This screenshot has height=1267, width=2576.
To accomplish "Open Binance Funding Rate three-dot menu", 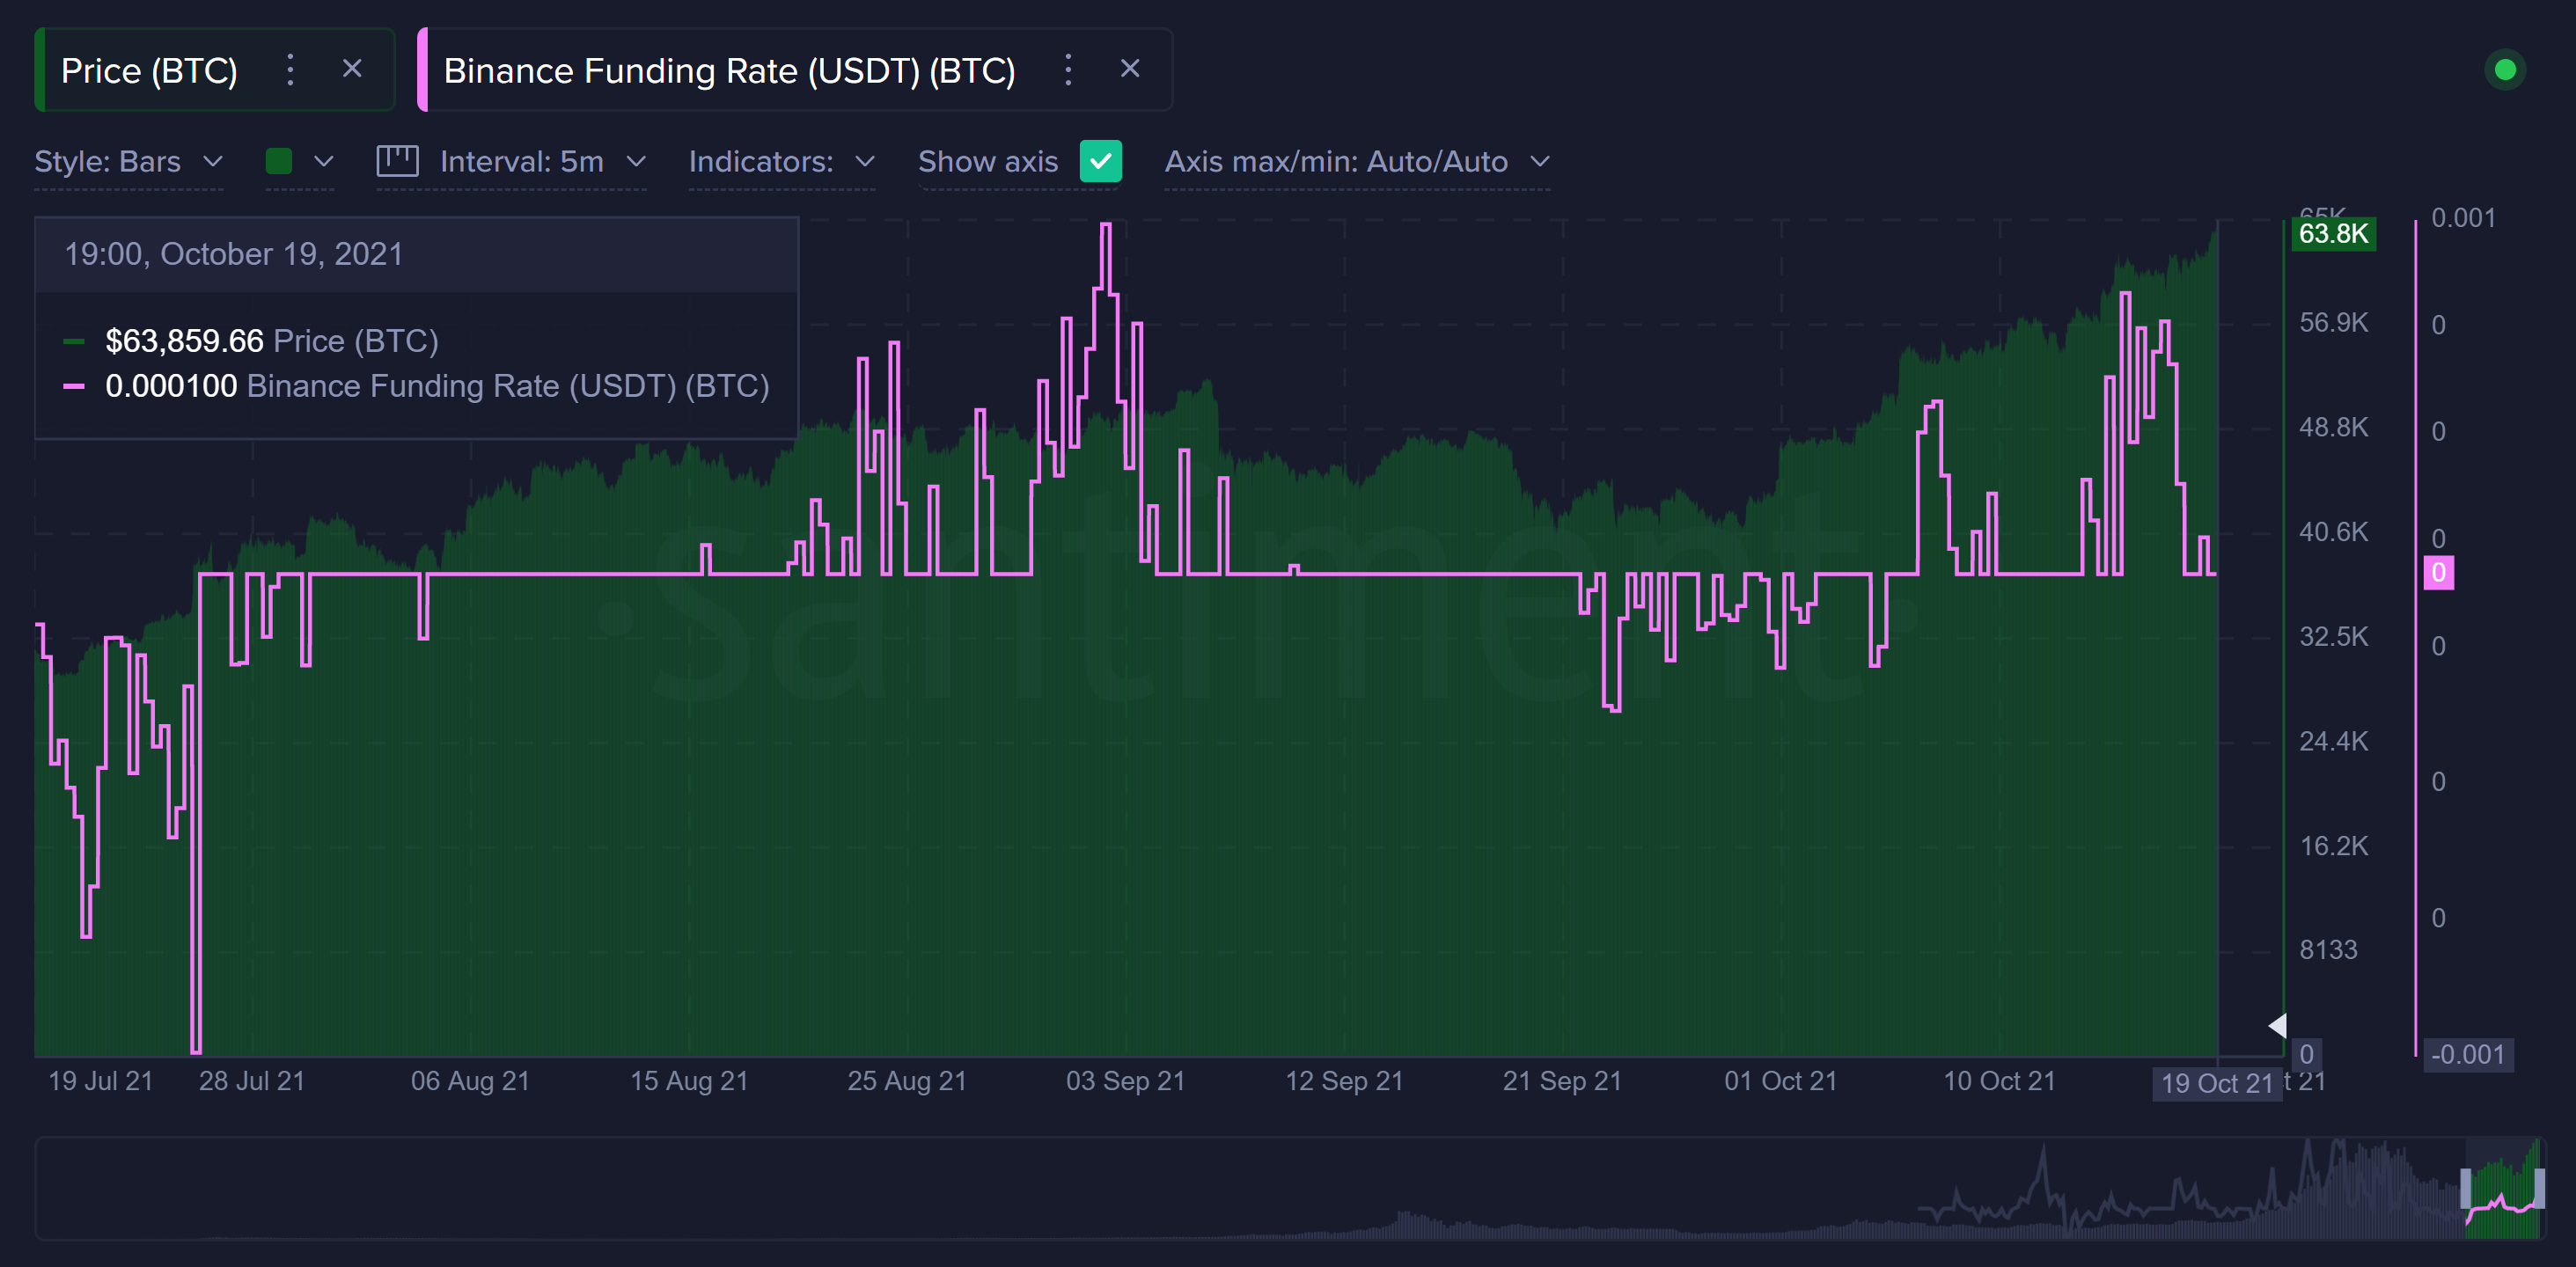I will tap(1068, 70).
